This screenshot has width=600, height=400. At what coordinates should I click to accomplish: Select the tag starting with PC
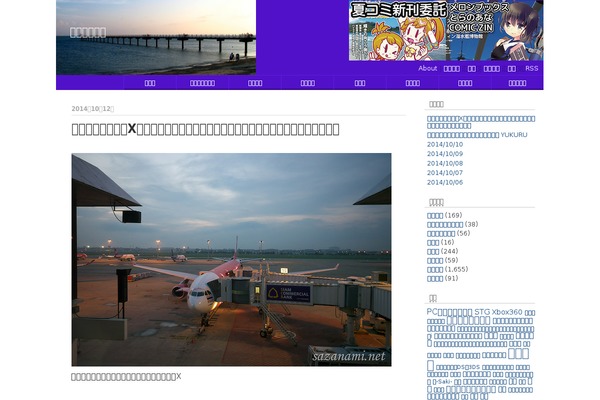click(x=449, y=312)
